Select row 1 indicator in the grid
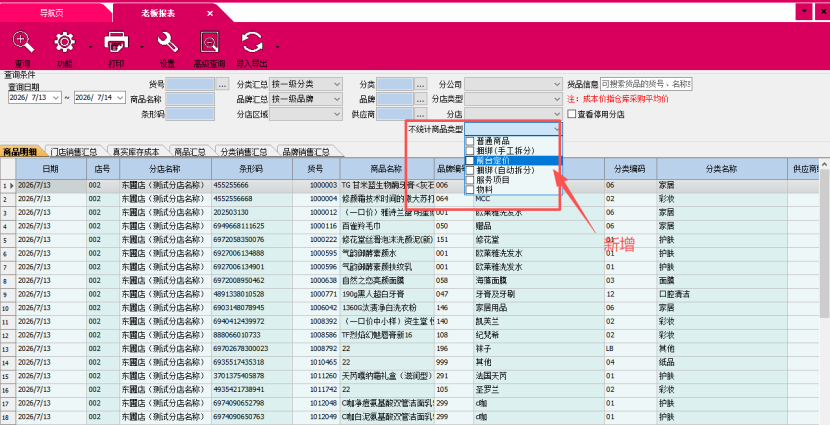The height and width of the screenshot is (425, 830). (8, 186)
